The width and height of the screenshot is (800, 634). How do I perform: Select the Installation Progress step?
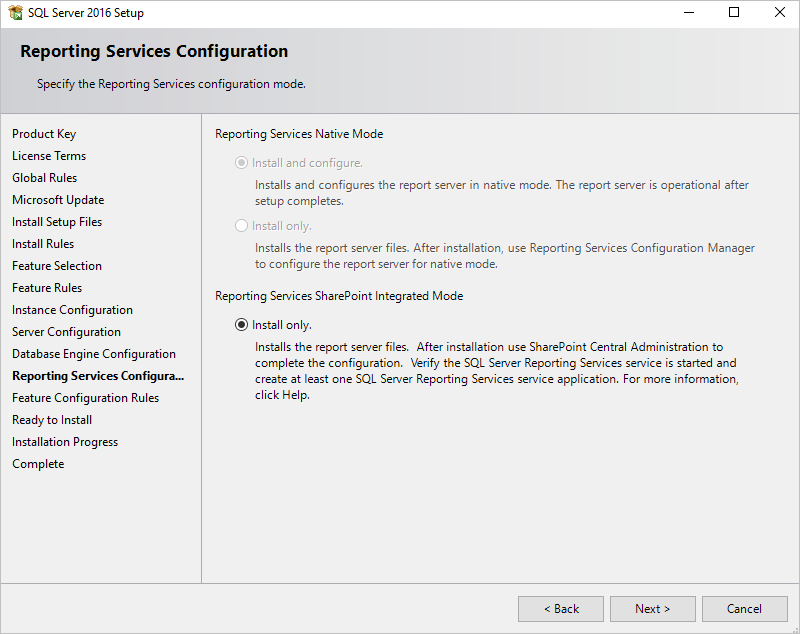click(64, 441)
